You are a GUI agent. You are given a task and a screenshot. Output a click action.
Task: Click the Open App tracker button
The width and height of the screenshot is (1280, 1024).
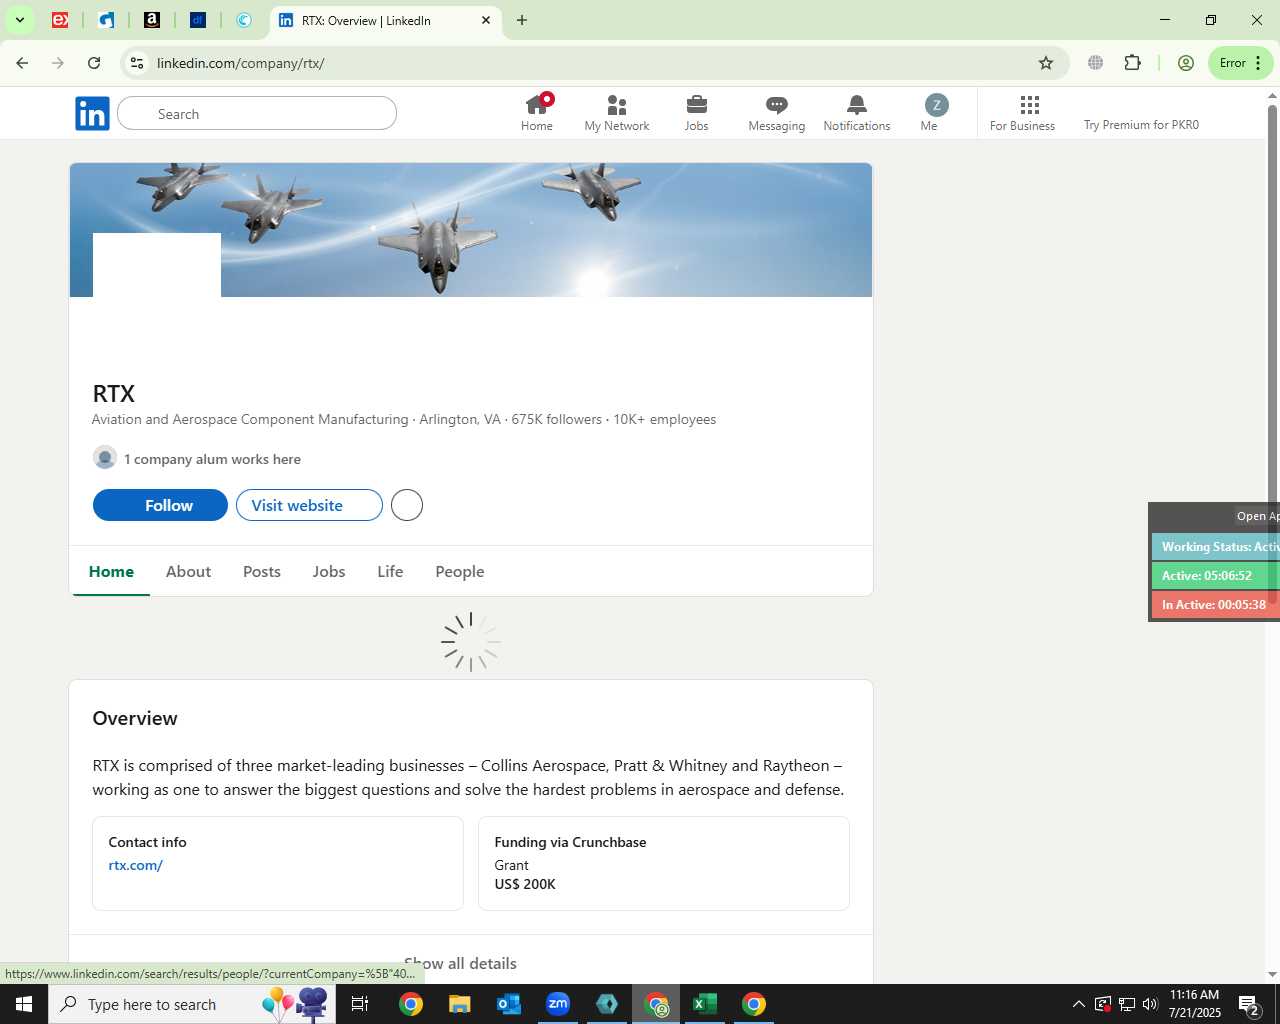(x=1257, y=516)
